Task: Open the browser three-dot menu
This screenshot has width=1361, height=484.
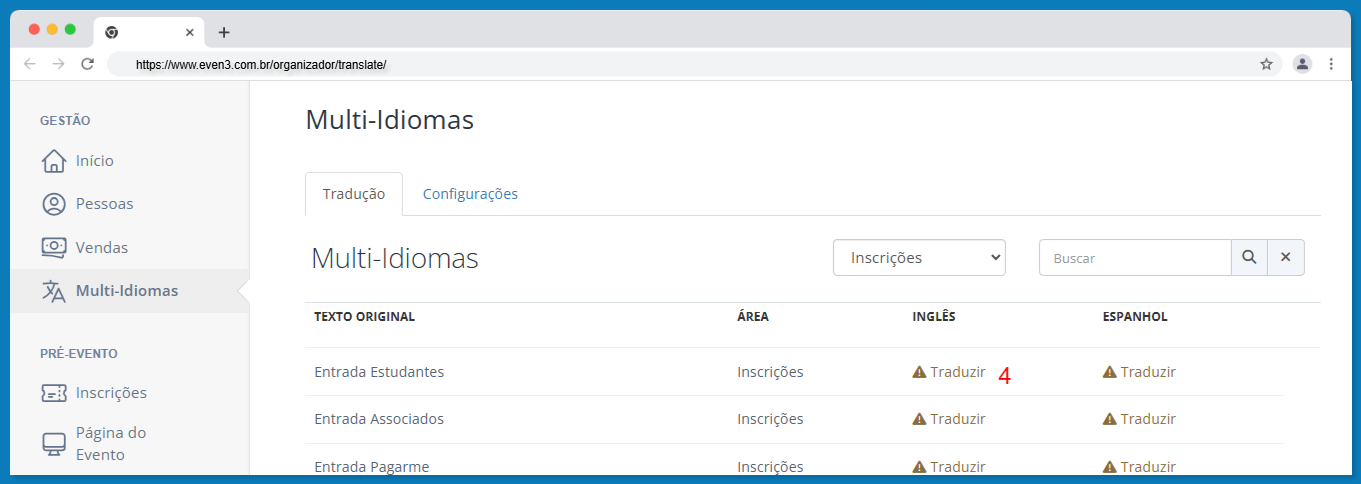Action: point(1331,64)
